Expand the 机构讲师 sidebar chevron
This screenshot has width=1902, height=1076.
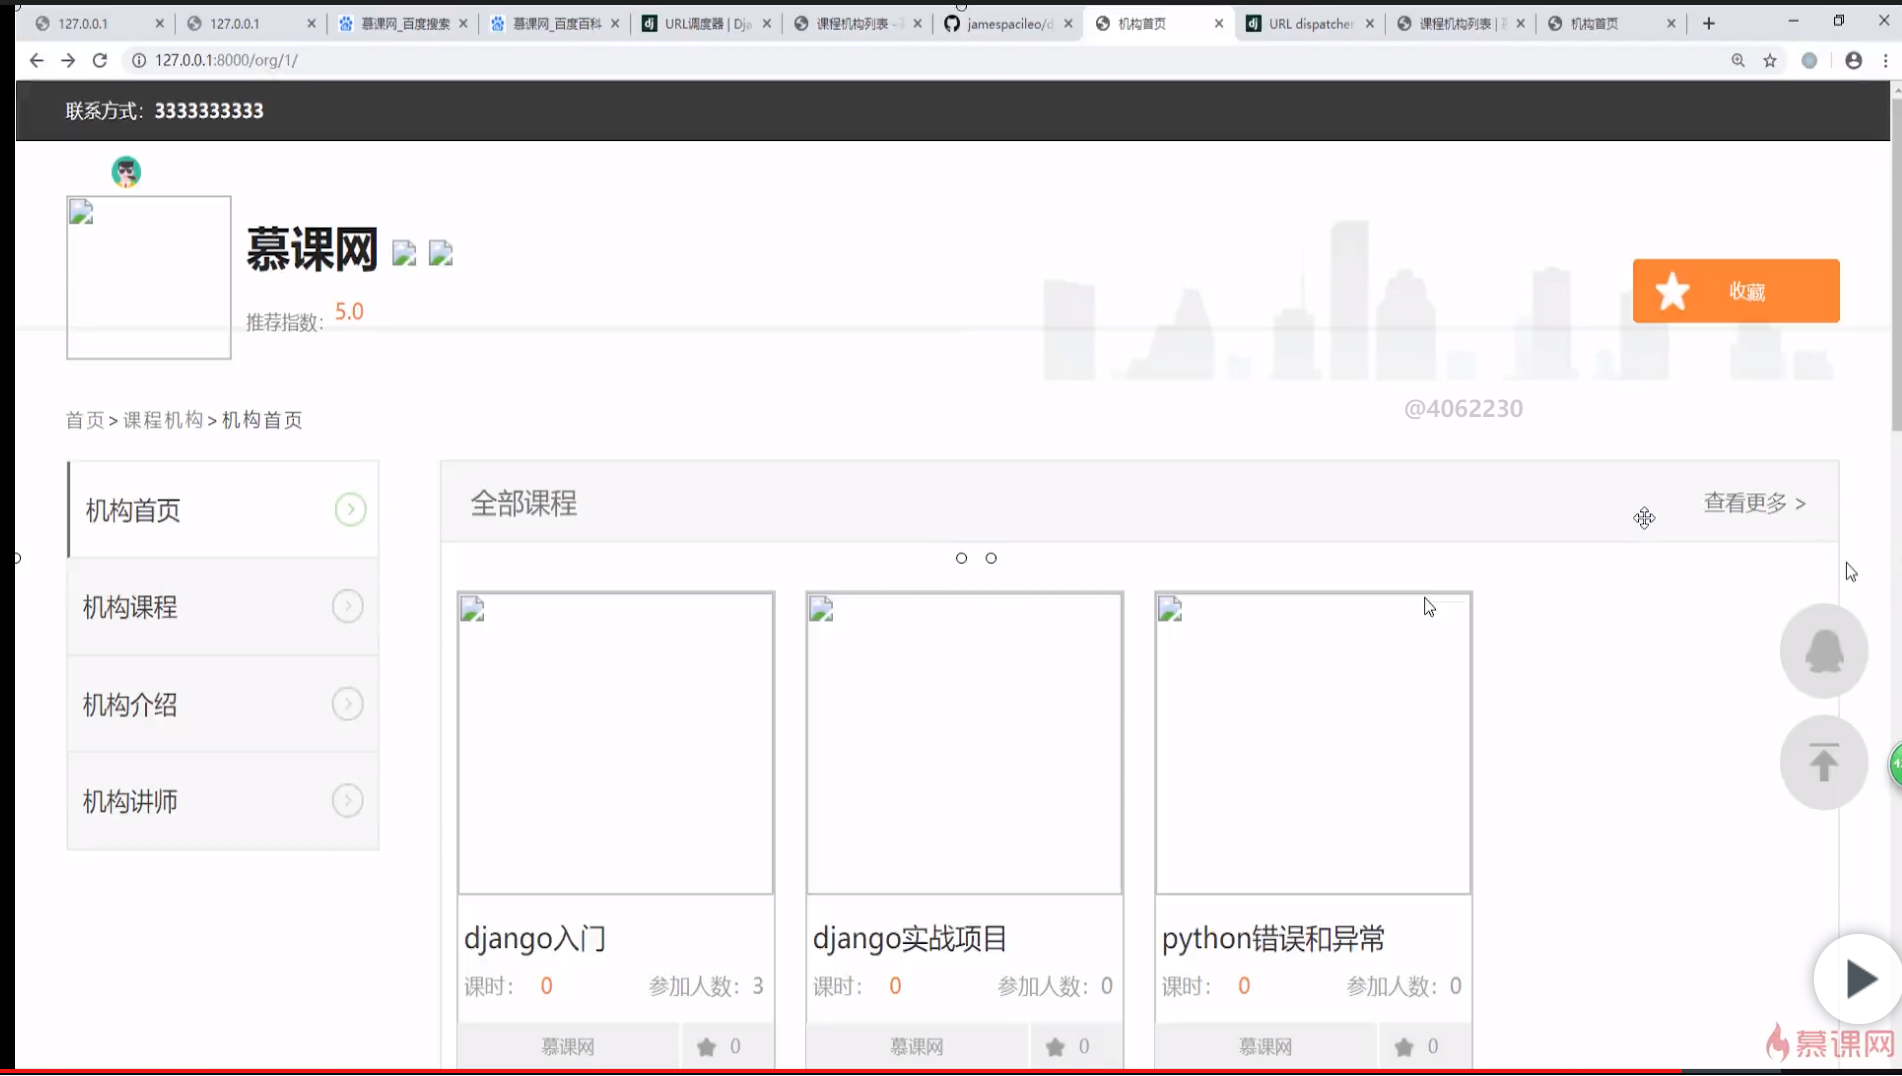347,800
